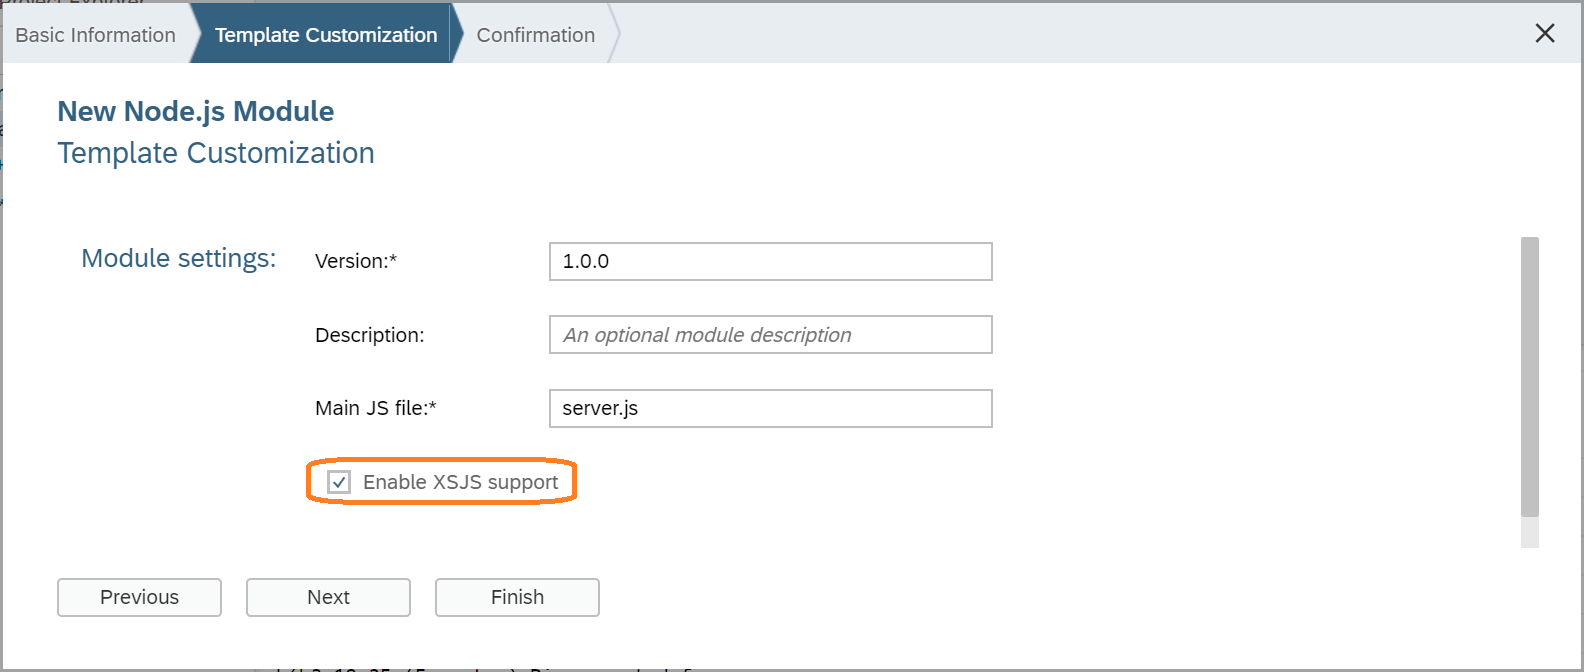1584x672 pixels.
Task: Jump to the Confirmation step
Action: [536, 35]
